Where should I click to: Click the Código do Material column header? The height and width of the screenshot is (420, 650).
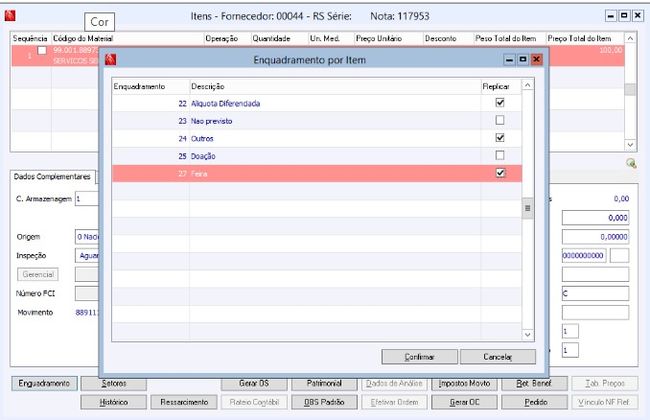point(127,39)
